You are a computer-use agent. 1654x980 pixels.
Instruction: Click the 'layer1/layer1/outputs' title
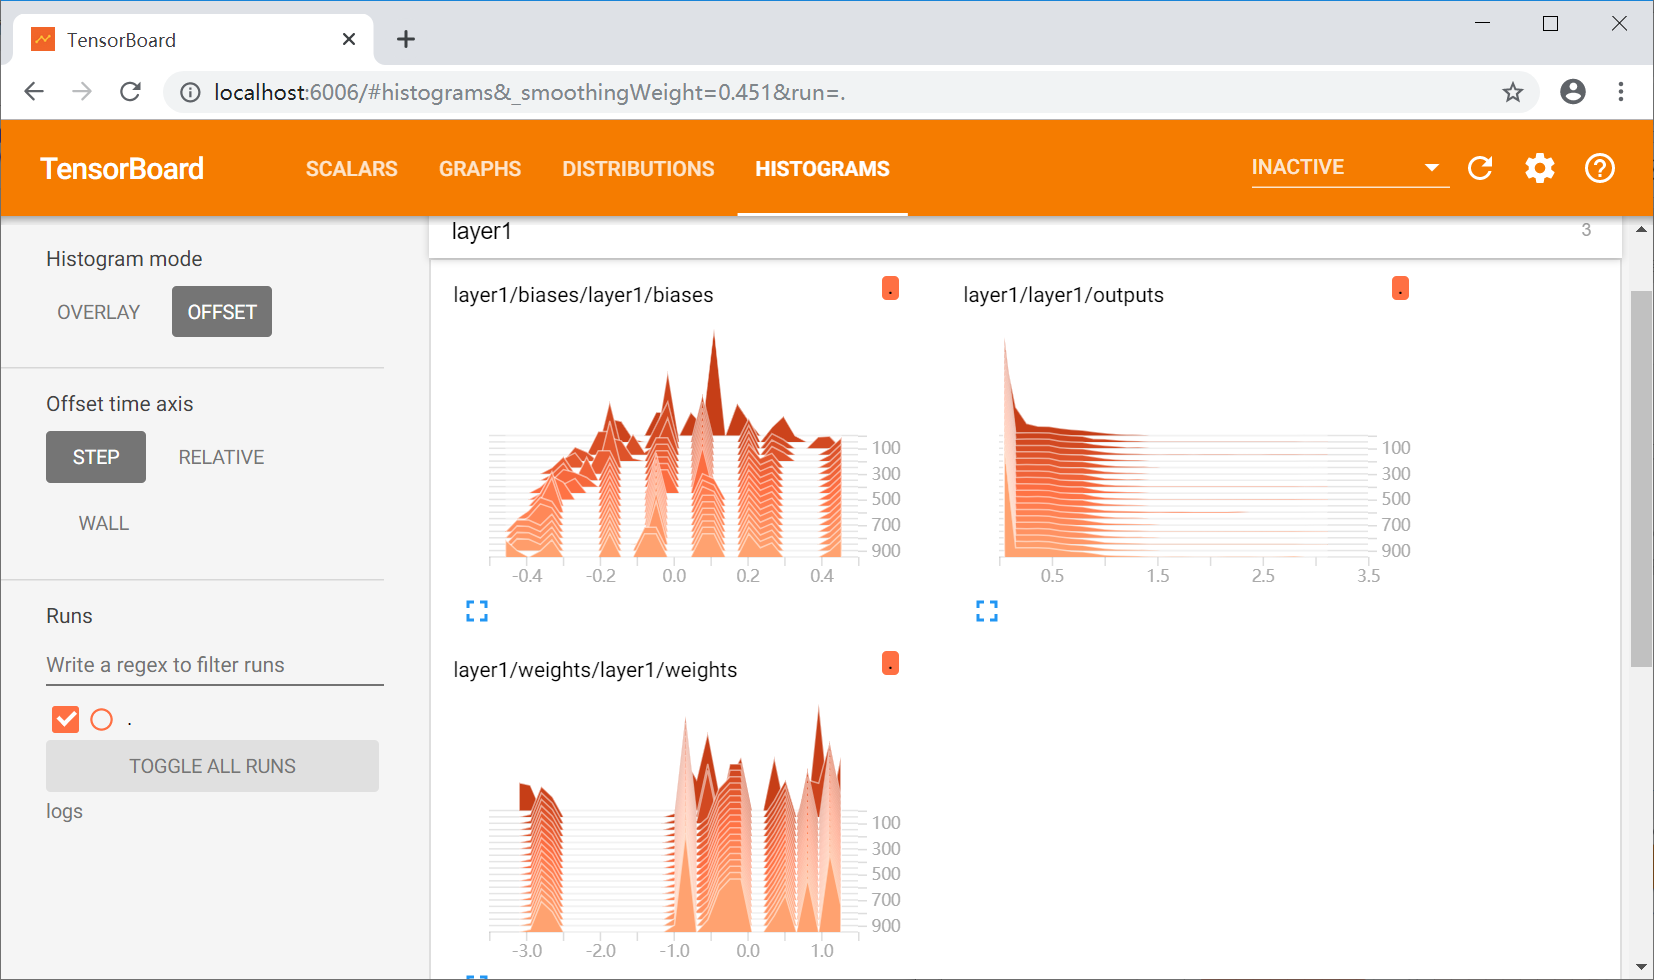tap(1063, 295)
